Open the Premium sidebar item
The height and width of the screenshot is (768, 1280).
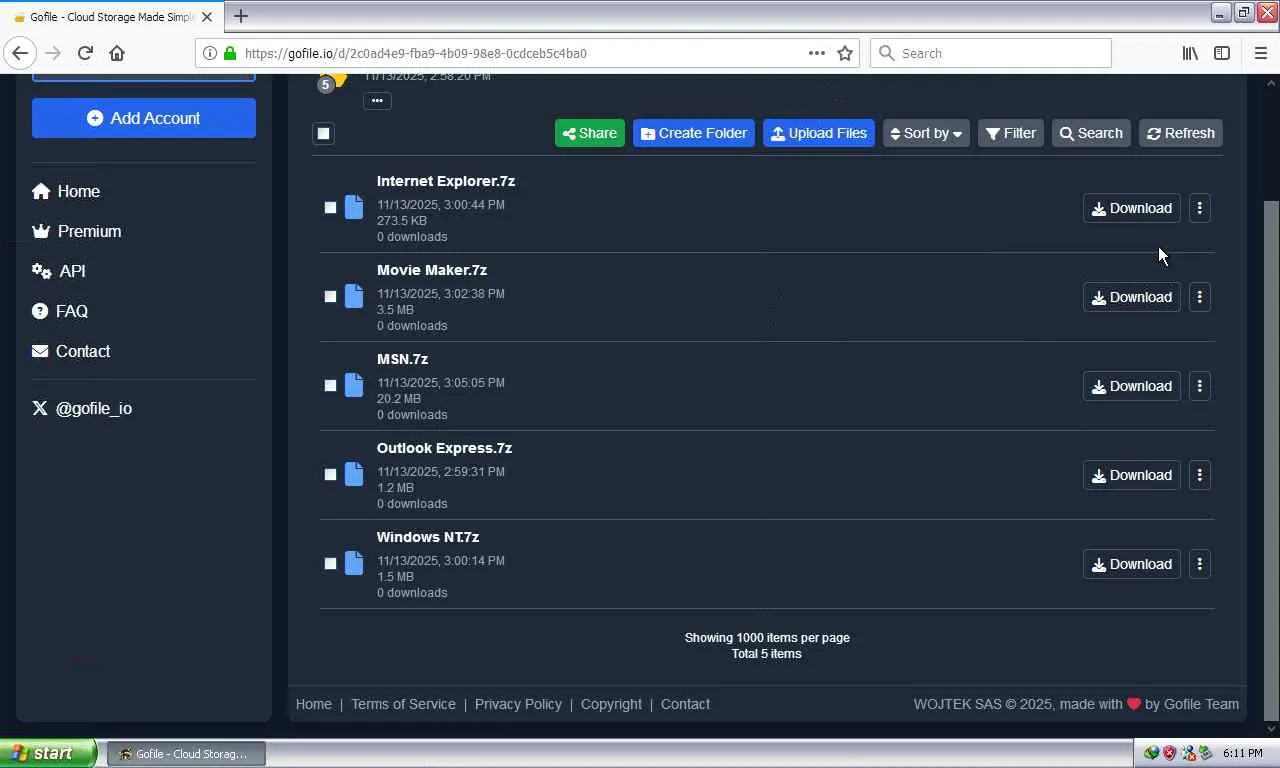click(77, 231)
